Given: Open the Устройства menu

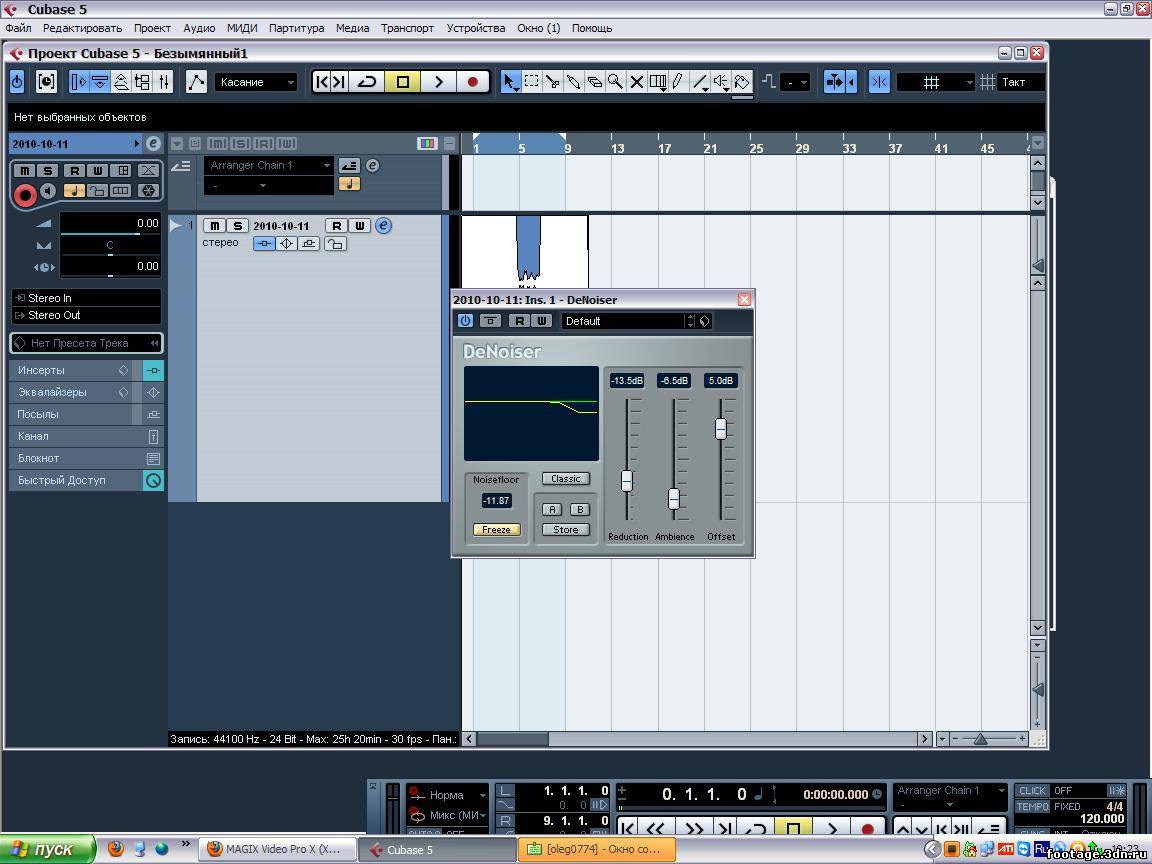Looking at the screenshot, I should click(475, 28).
